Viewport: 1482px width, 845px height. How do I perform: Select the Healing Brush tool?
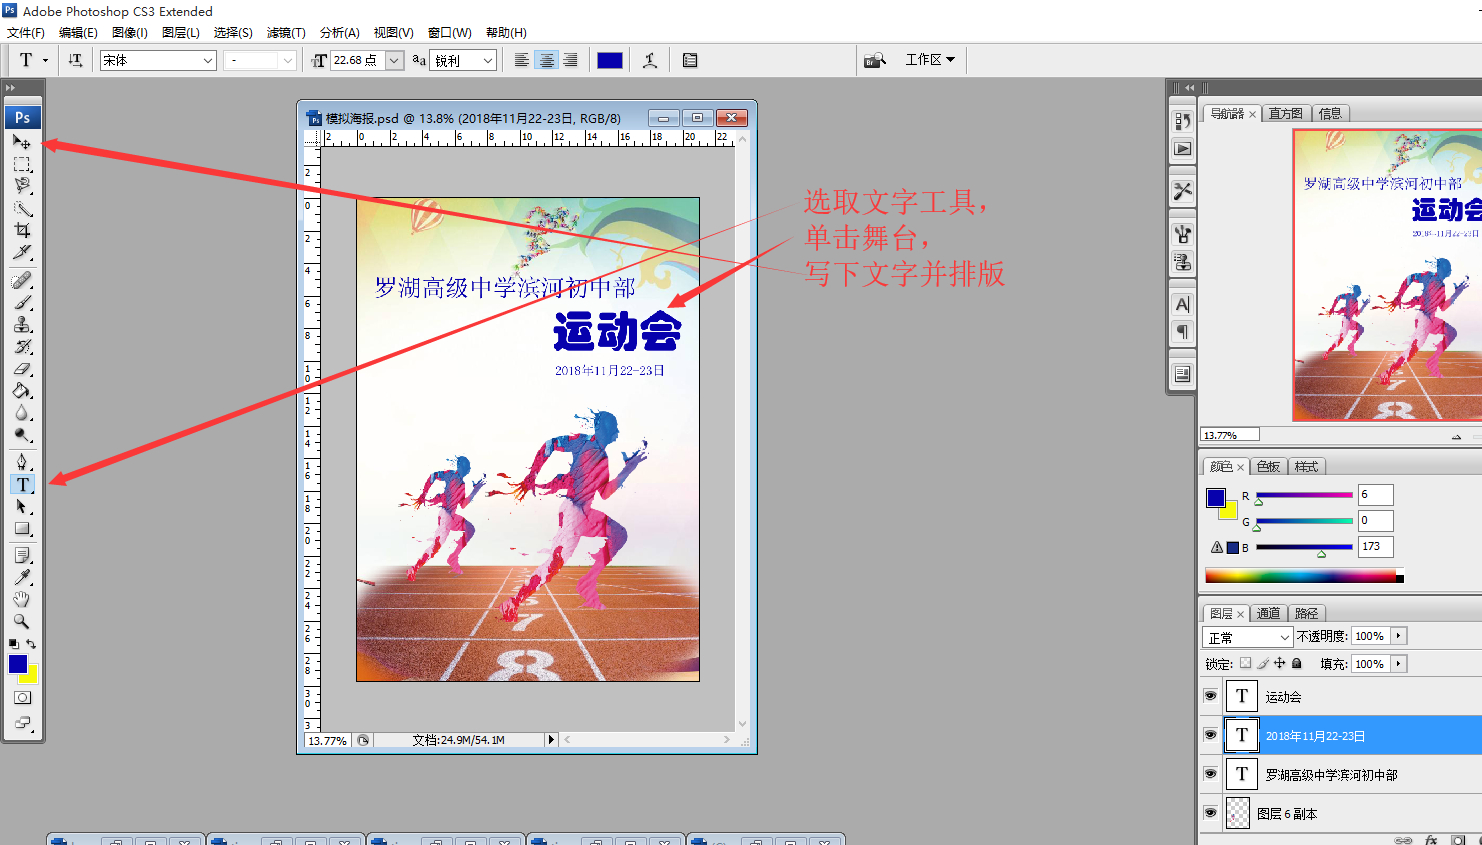(22, 280)
